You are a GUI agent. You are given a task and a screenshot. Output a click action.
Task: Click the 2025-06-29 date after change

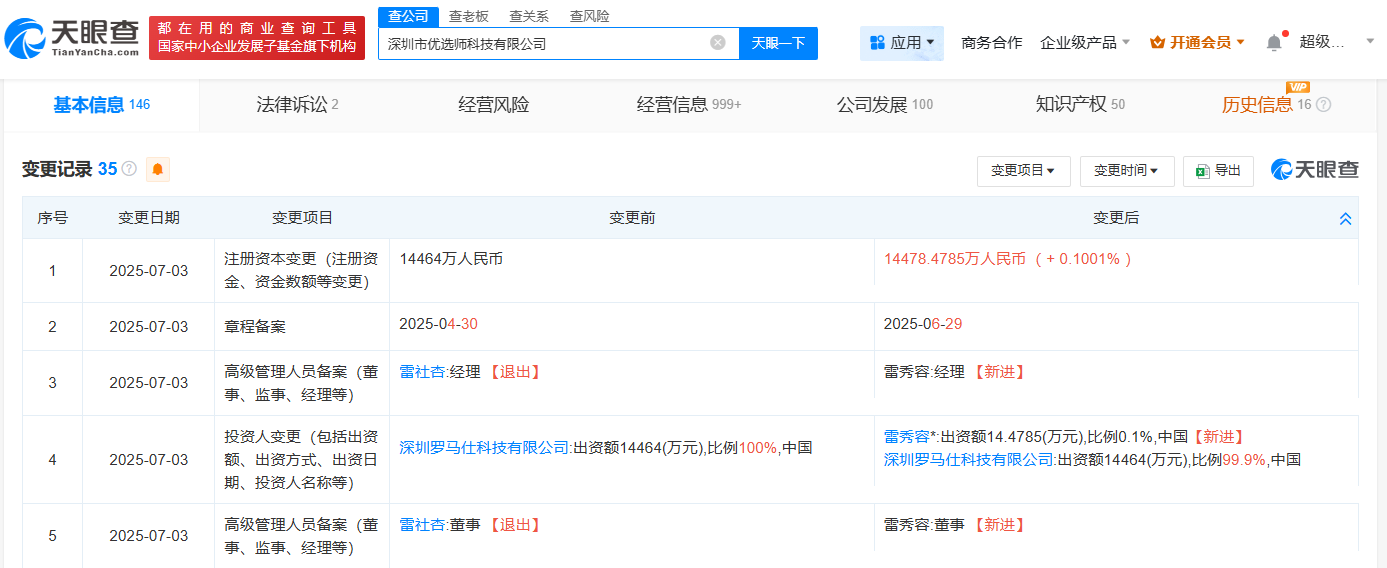923,325
